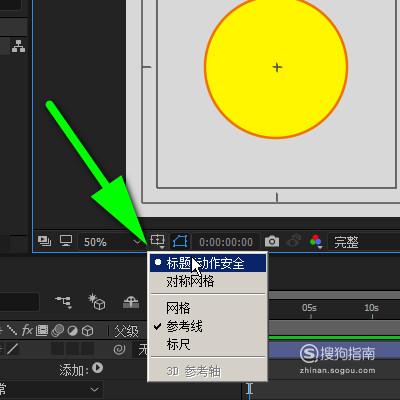Click the 10s mark on time ruler
Viewport: 400px width, 400px height.
click(371, 308)
